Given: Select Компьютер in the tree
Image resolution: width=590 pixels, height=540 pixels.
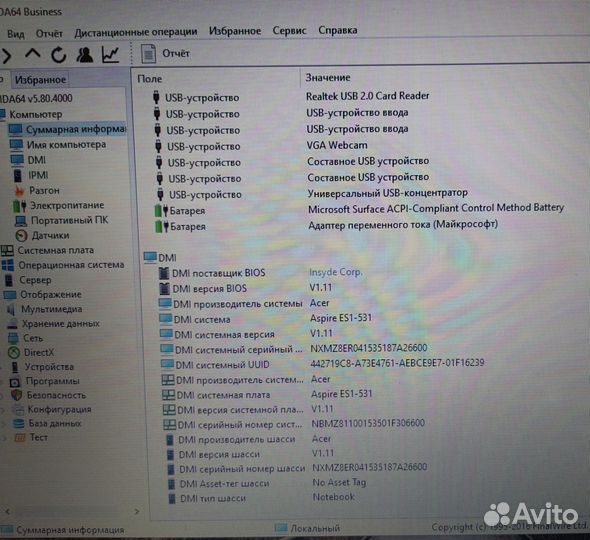Looking at the screenshot, I should [x=36, y=114].
